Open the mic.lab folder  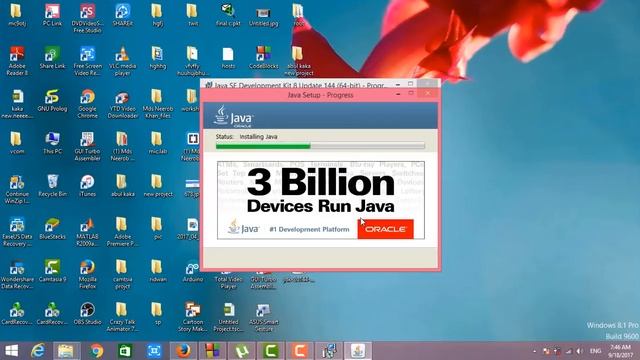tap(158, 143)
